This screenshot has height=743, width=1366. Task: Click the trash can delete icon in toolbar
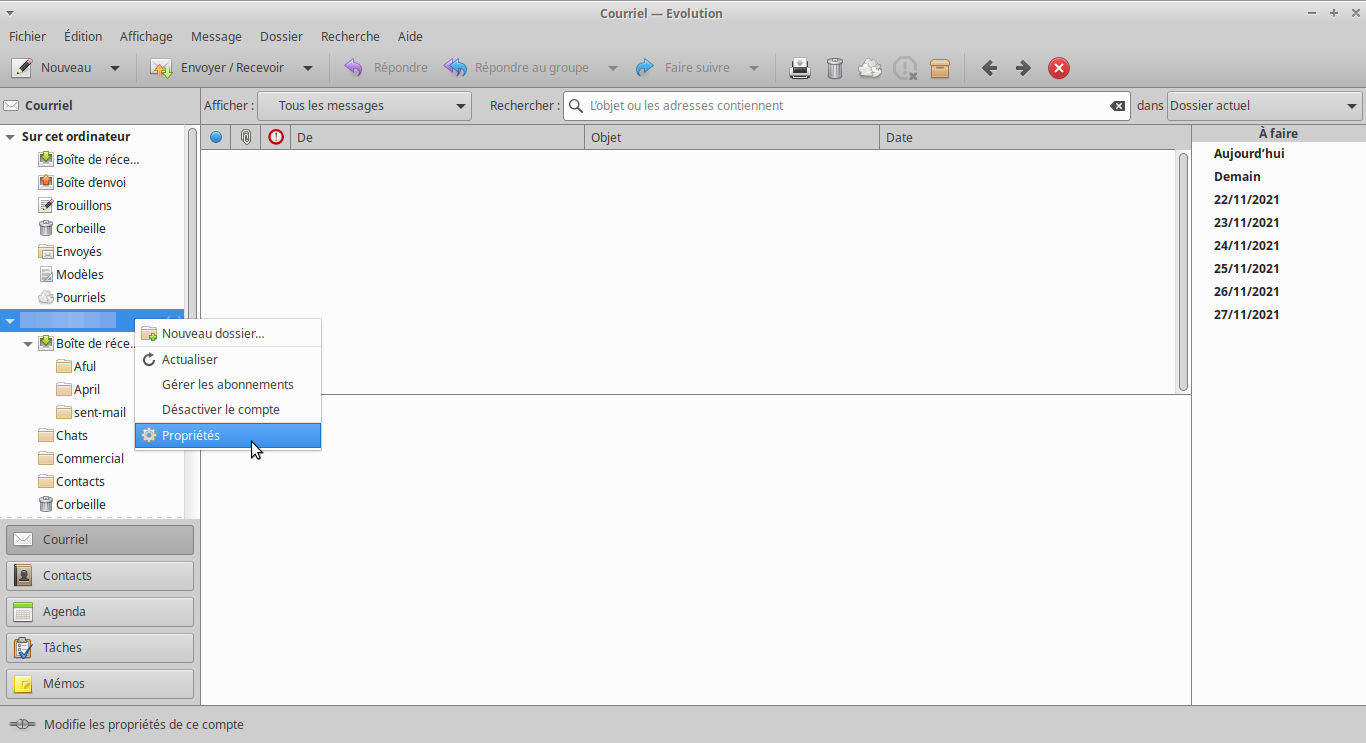pyautogui.click(x=835, y=68)
